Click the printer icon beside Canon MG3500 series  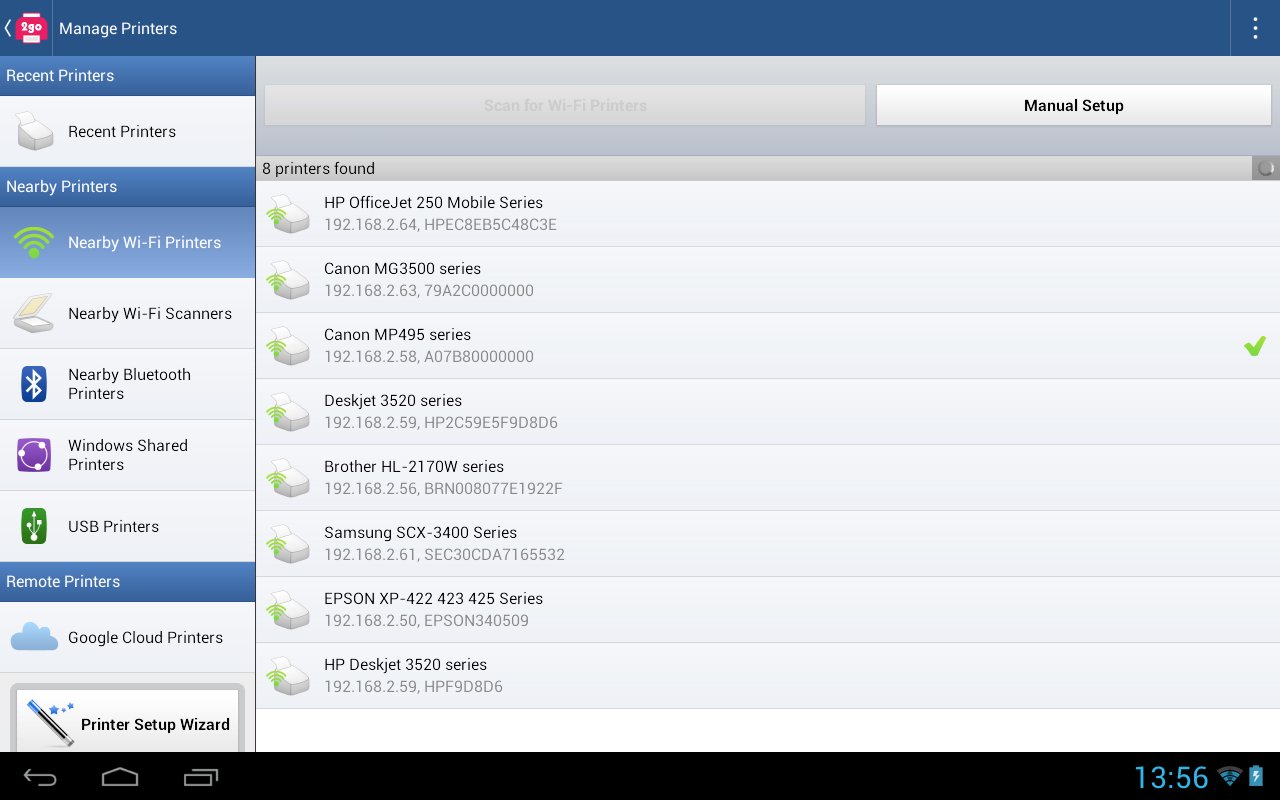point(289,280)
